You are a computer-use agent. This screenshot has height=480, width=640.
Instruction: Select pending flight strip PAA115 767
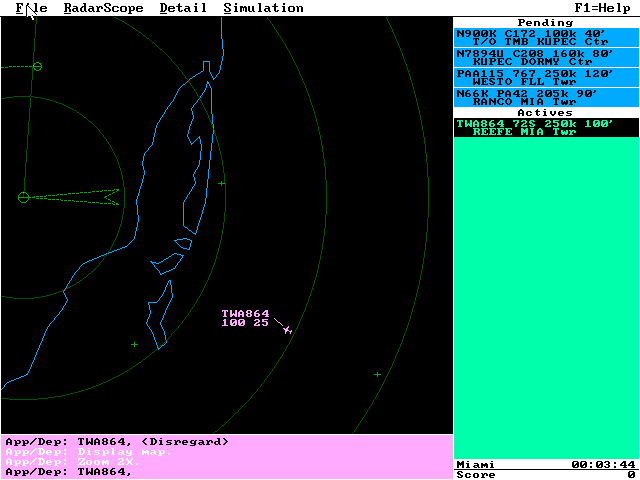pyautogui.click(x=547, y=78)
